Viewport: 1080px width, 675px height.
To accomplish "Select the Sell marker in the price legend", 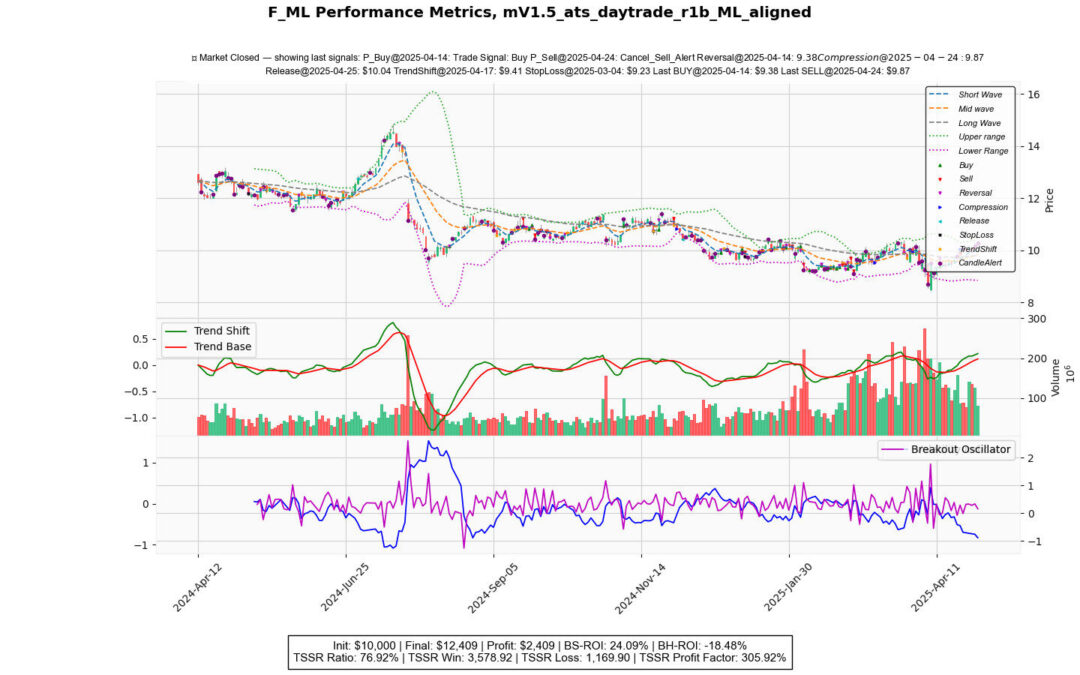I will click(x=940, y=179).
